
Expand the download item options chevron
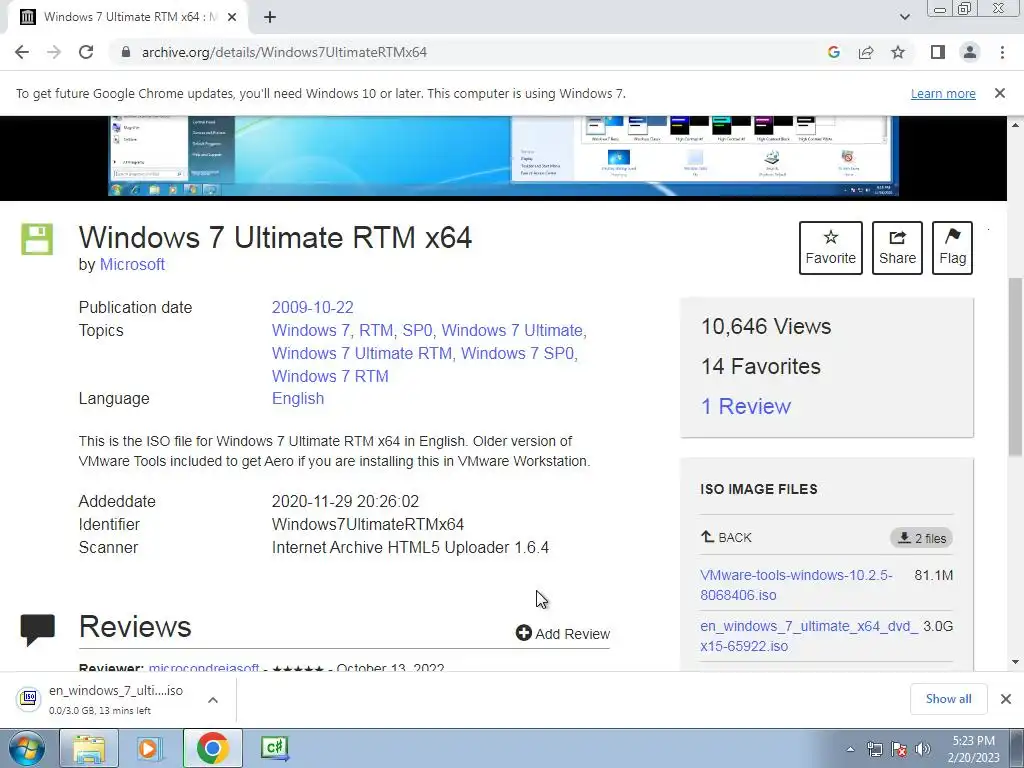(x=213, y=699)
